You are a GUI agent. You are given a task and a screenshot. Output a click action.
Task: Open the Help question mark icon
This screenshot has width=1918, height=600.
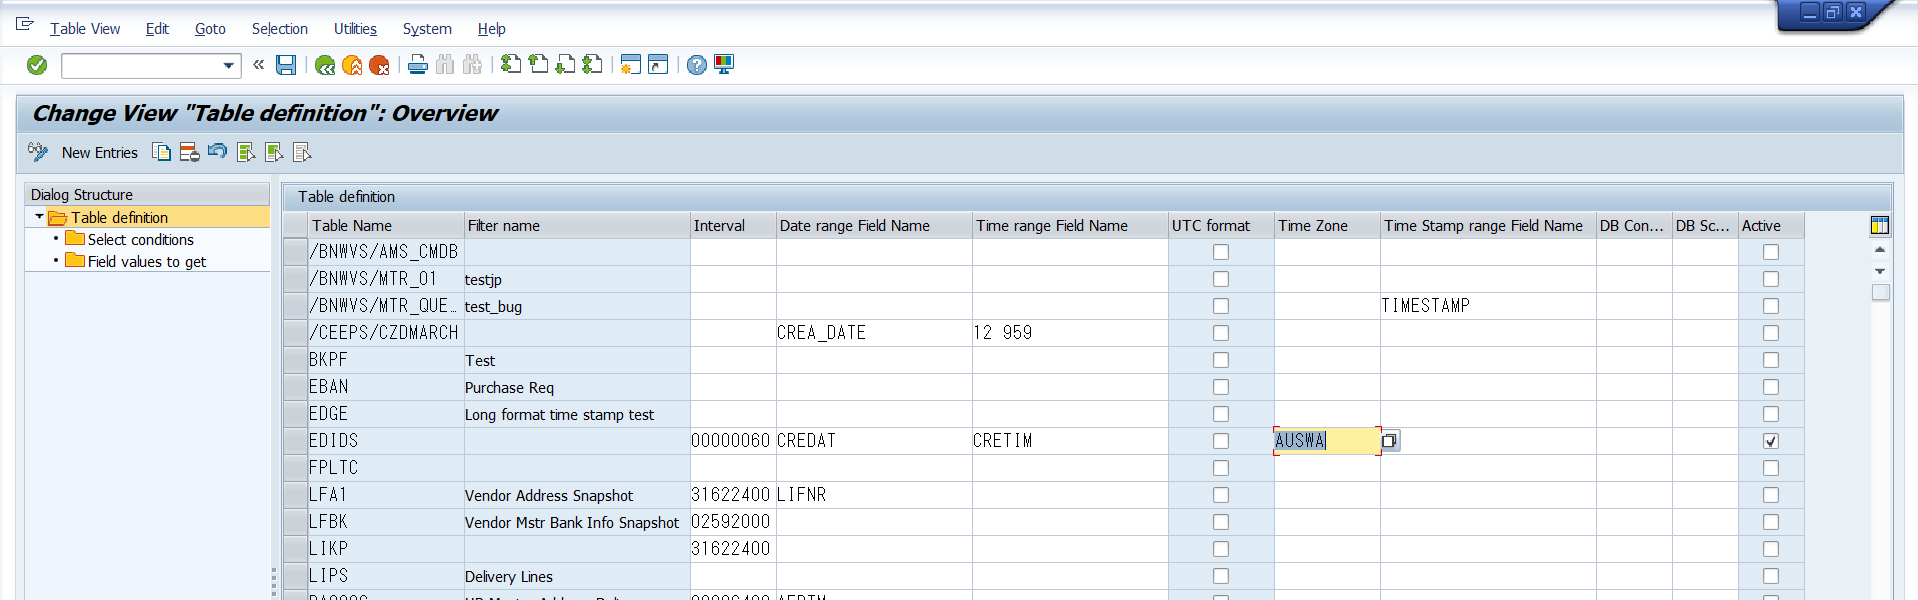click(x=697, y=65)
